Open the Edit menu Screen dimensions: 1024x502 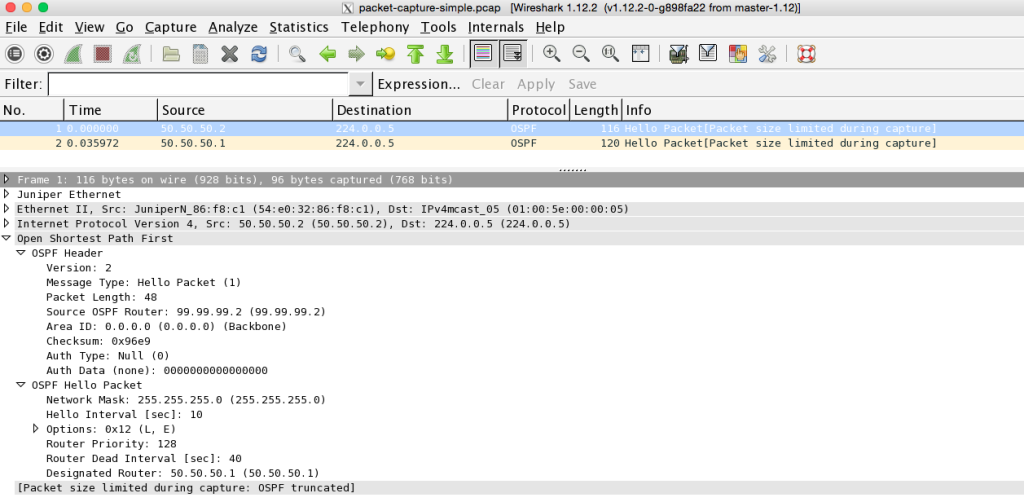(51, 27)
